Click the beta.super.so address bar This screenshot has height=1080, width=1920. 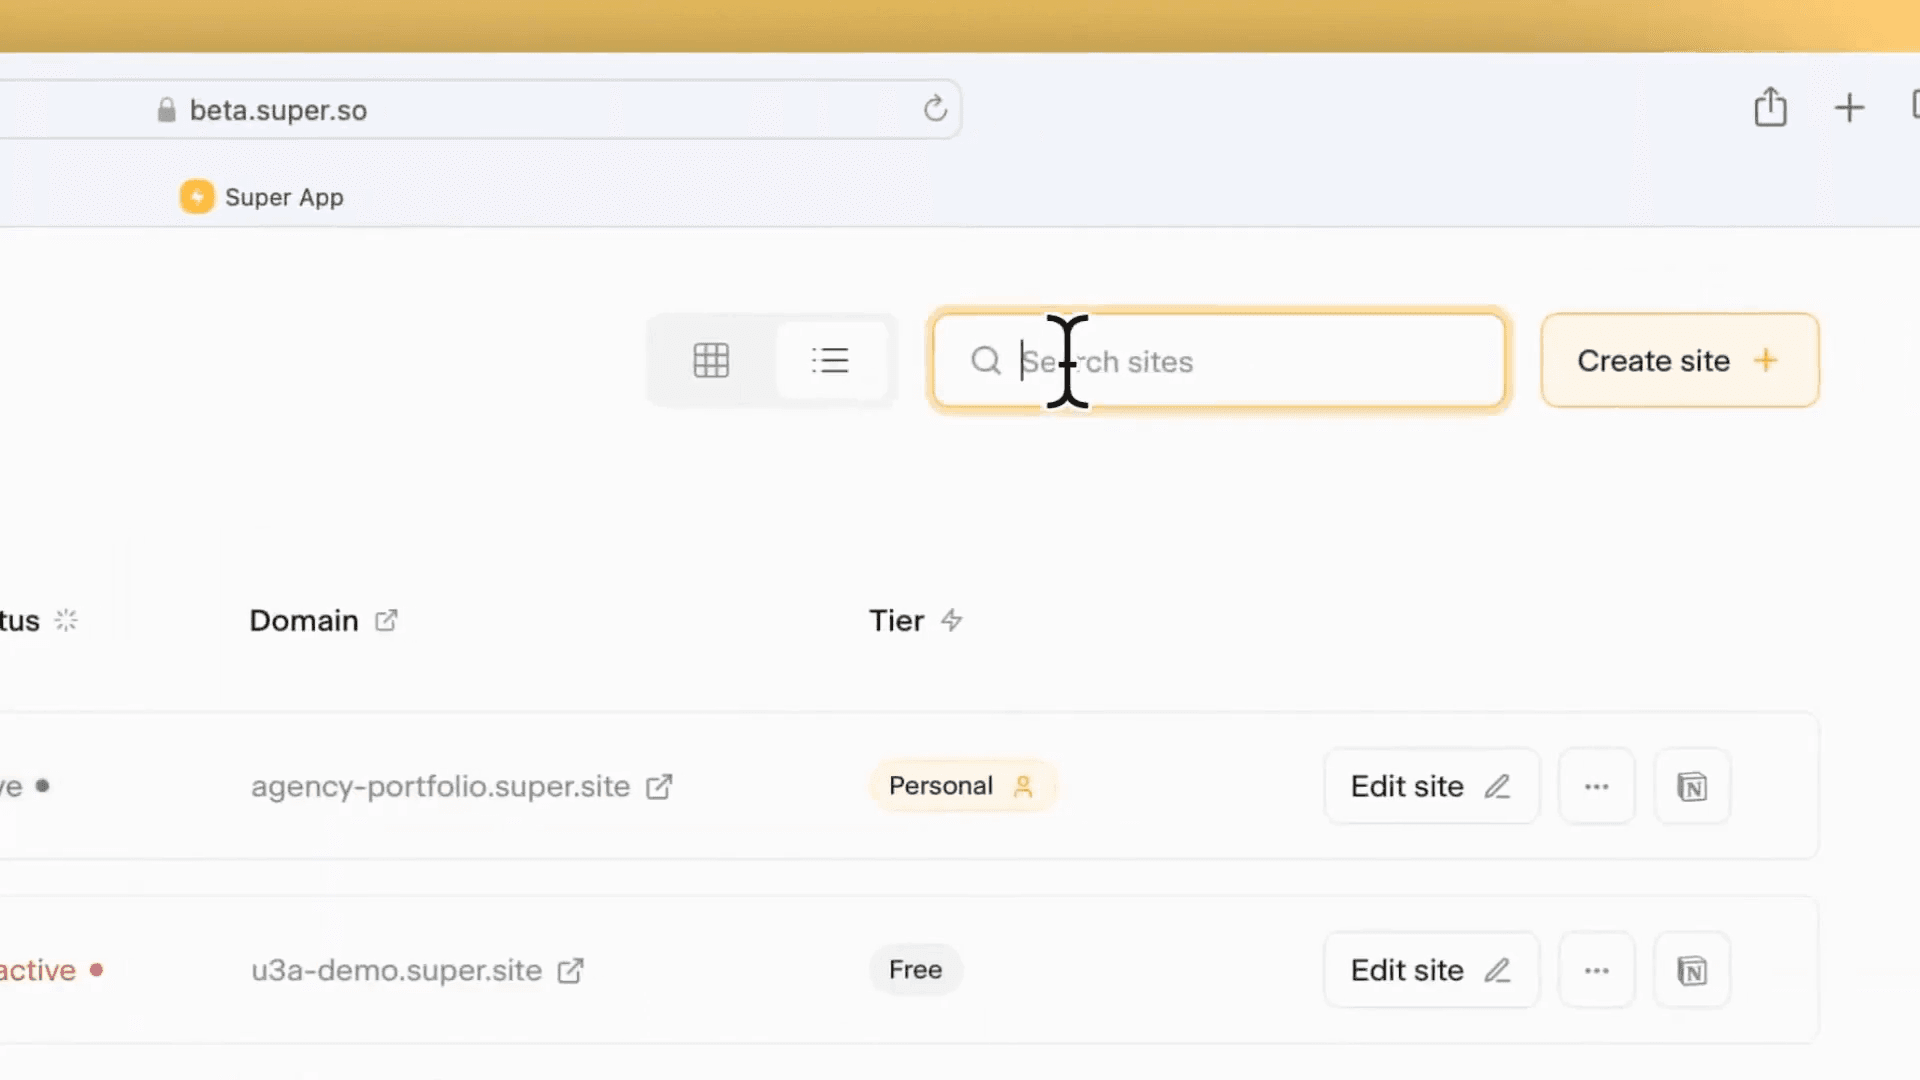coord(480,110)
